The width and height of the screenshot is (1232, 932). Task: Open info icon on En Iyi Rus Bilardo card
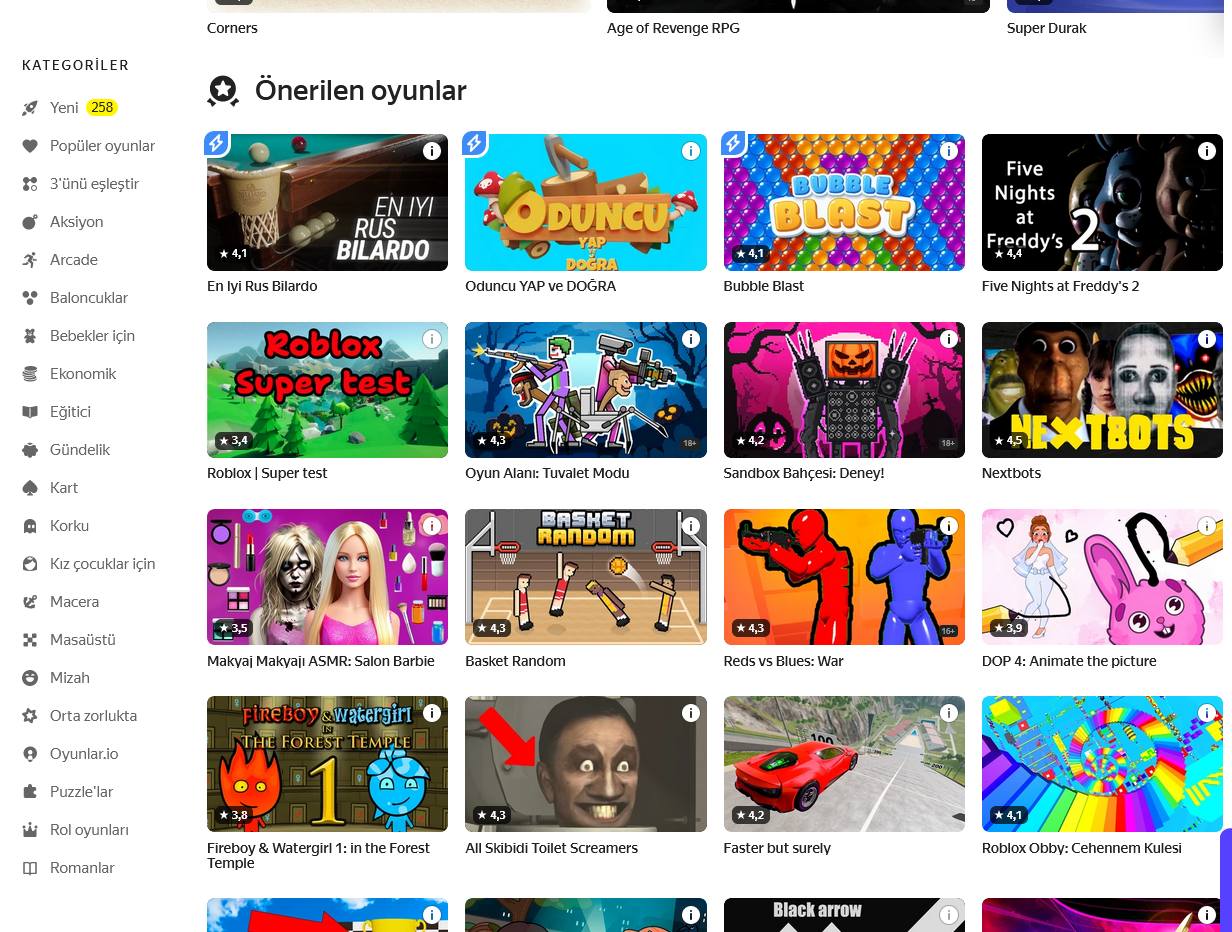coord(432,151)
